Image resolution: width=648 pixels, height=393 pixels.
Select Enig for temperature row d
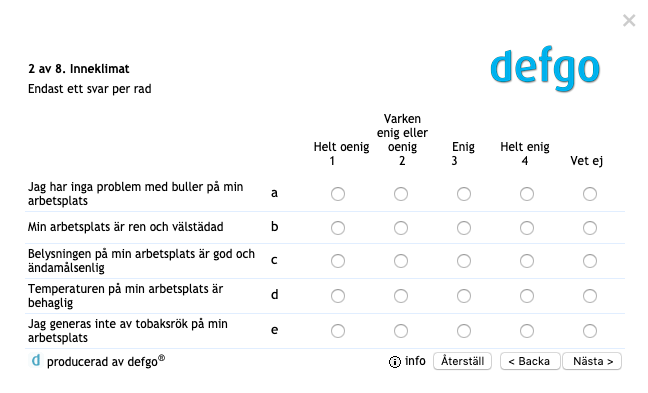(x=464, y=296)
